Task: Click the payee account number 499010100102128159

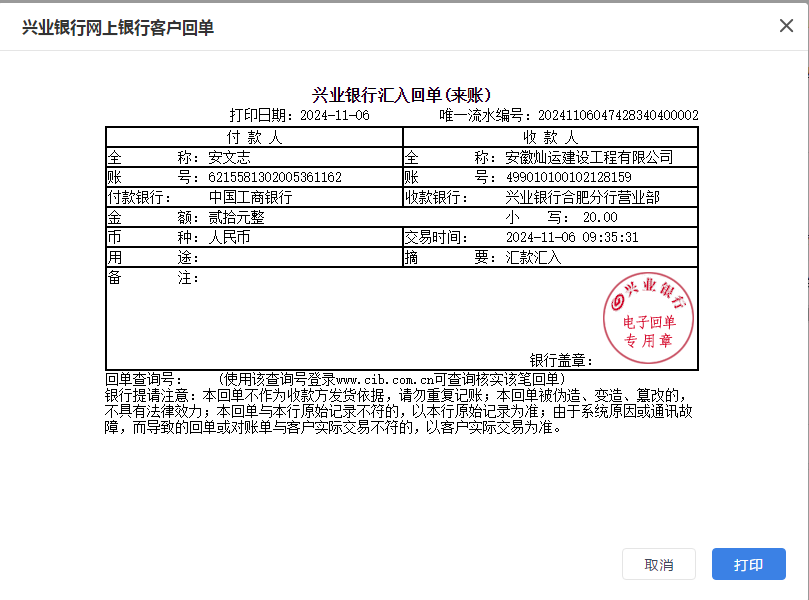Action: point(568,177)
